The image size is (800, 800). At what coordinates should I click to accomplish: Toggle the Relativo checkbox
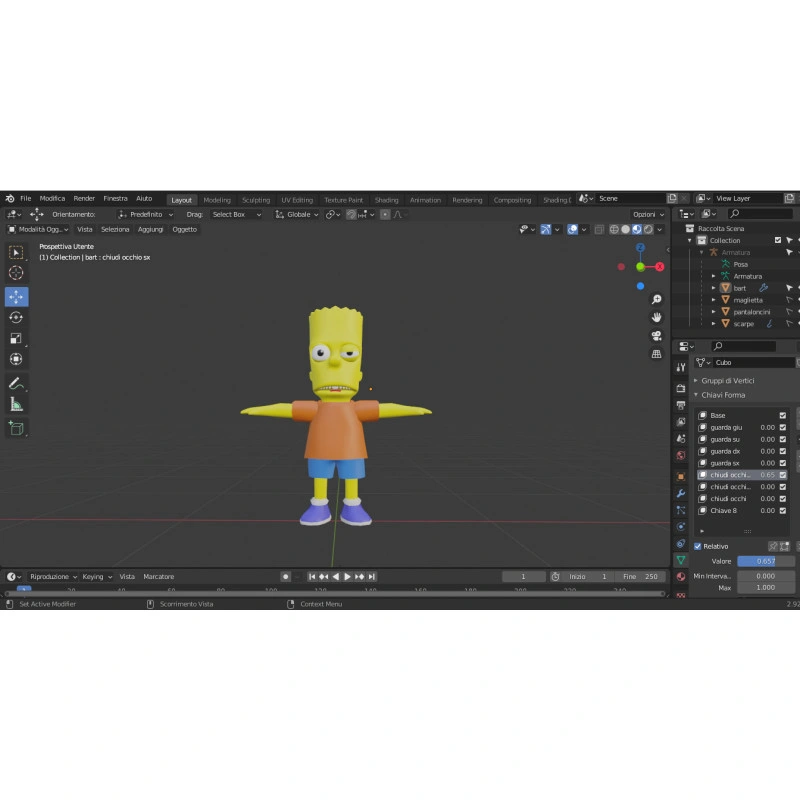coord(697,546)
